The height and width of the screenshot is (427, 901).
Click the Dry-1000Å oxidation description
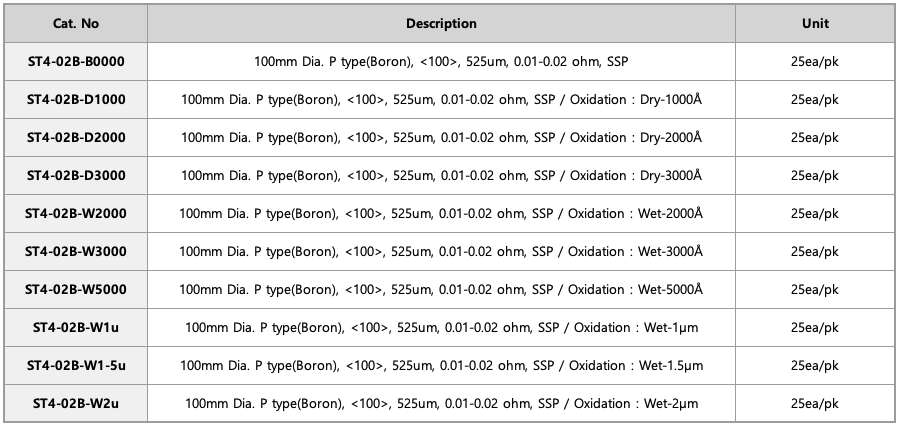coord(441,99)
